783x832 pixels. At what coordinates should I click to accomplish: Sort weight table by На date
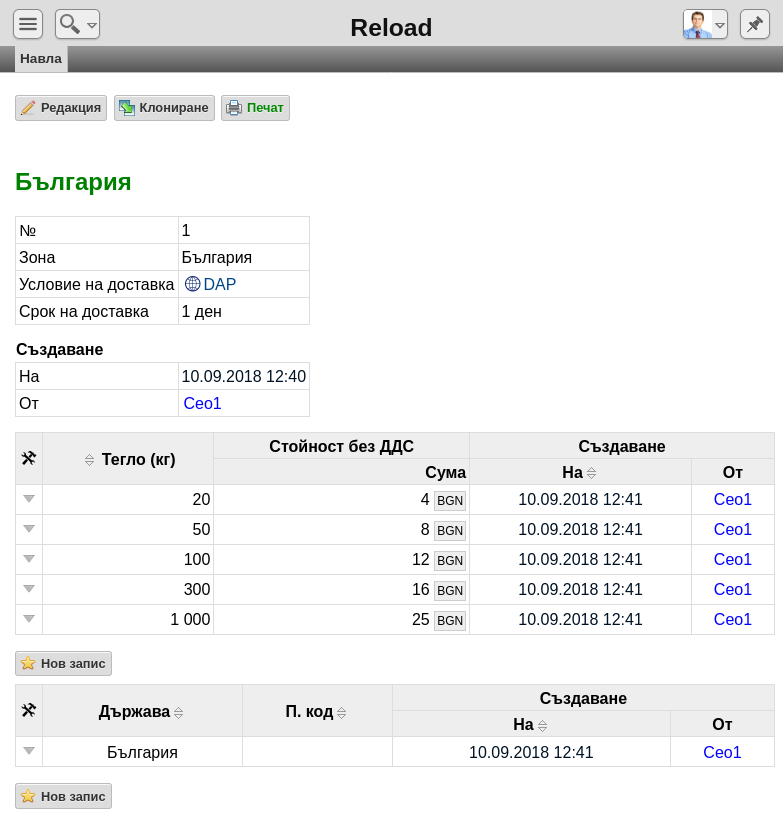(x=591, y=473)
